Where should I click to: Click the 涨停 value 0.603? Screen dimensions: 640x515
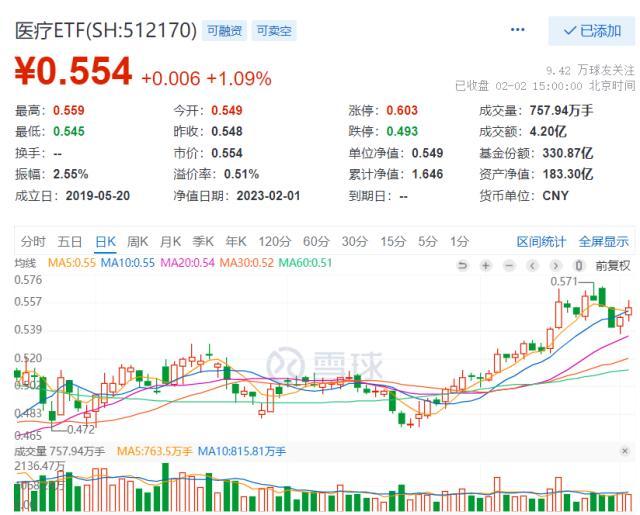402,110
